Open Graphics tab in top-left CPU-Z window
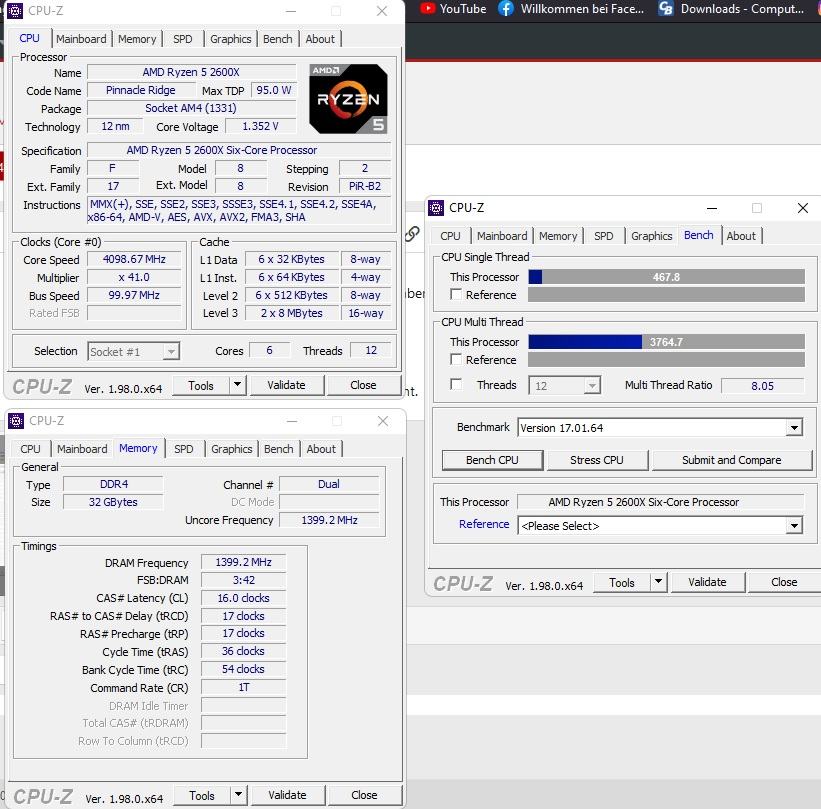The image size is (821, 809). tap(230, 39)
